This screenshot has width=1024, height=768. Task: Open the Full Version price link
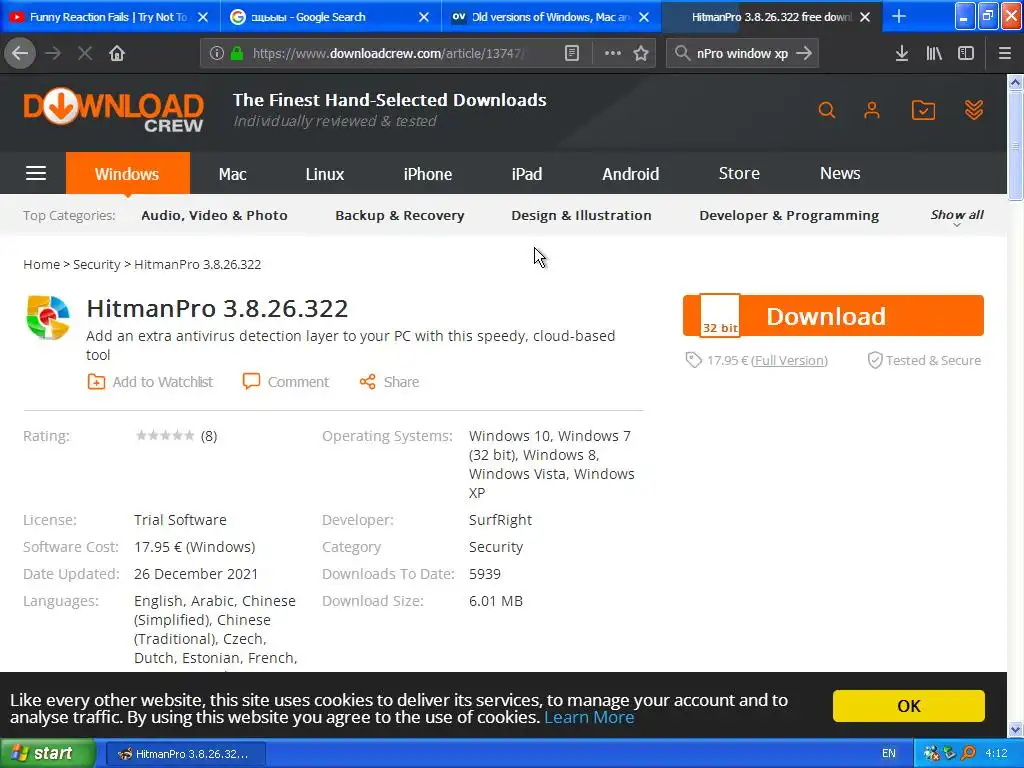pyautogui.click(x=789, y=360)
